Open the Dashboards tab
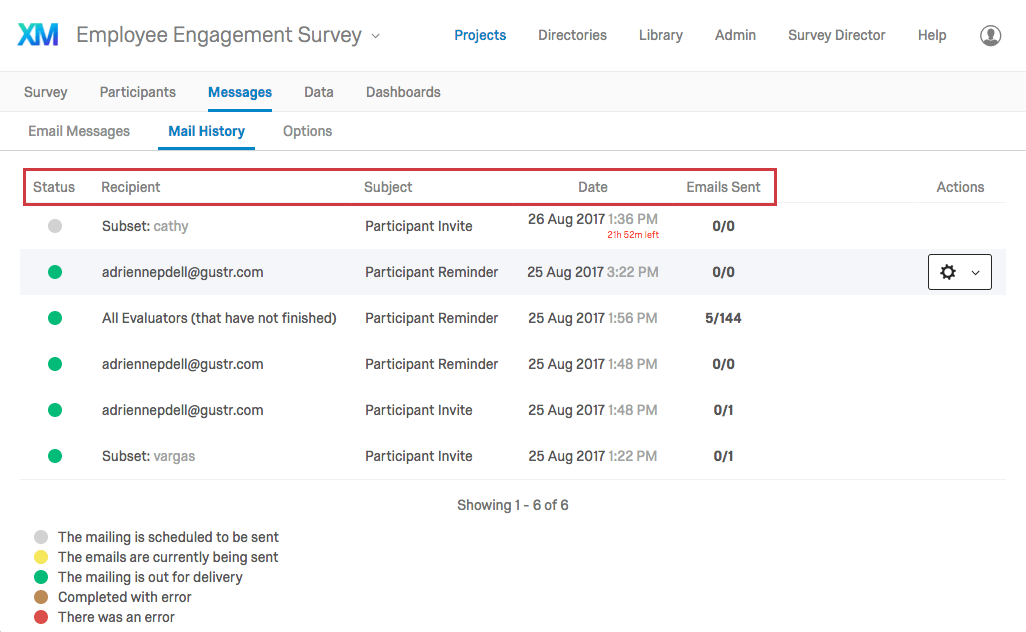The width and height of the screenshot is (1026, 632). coord(403,92)
